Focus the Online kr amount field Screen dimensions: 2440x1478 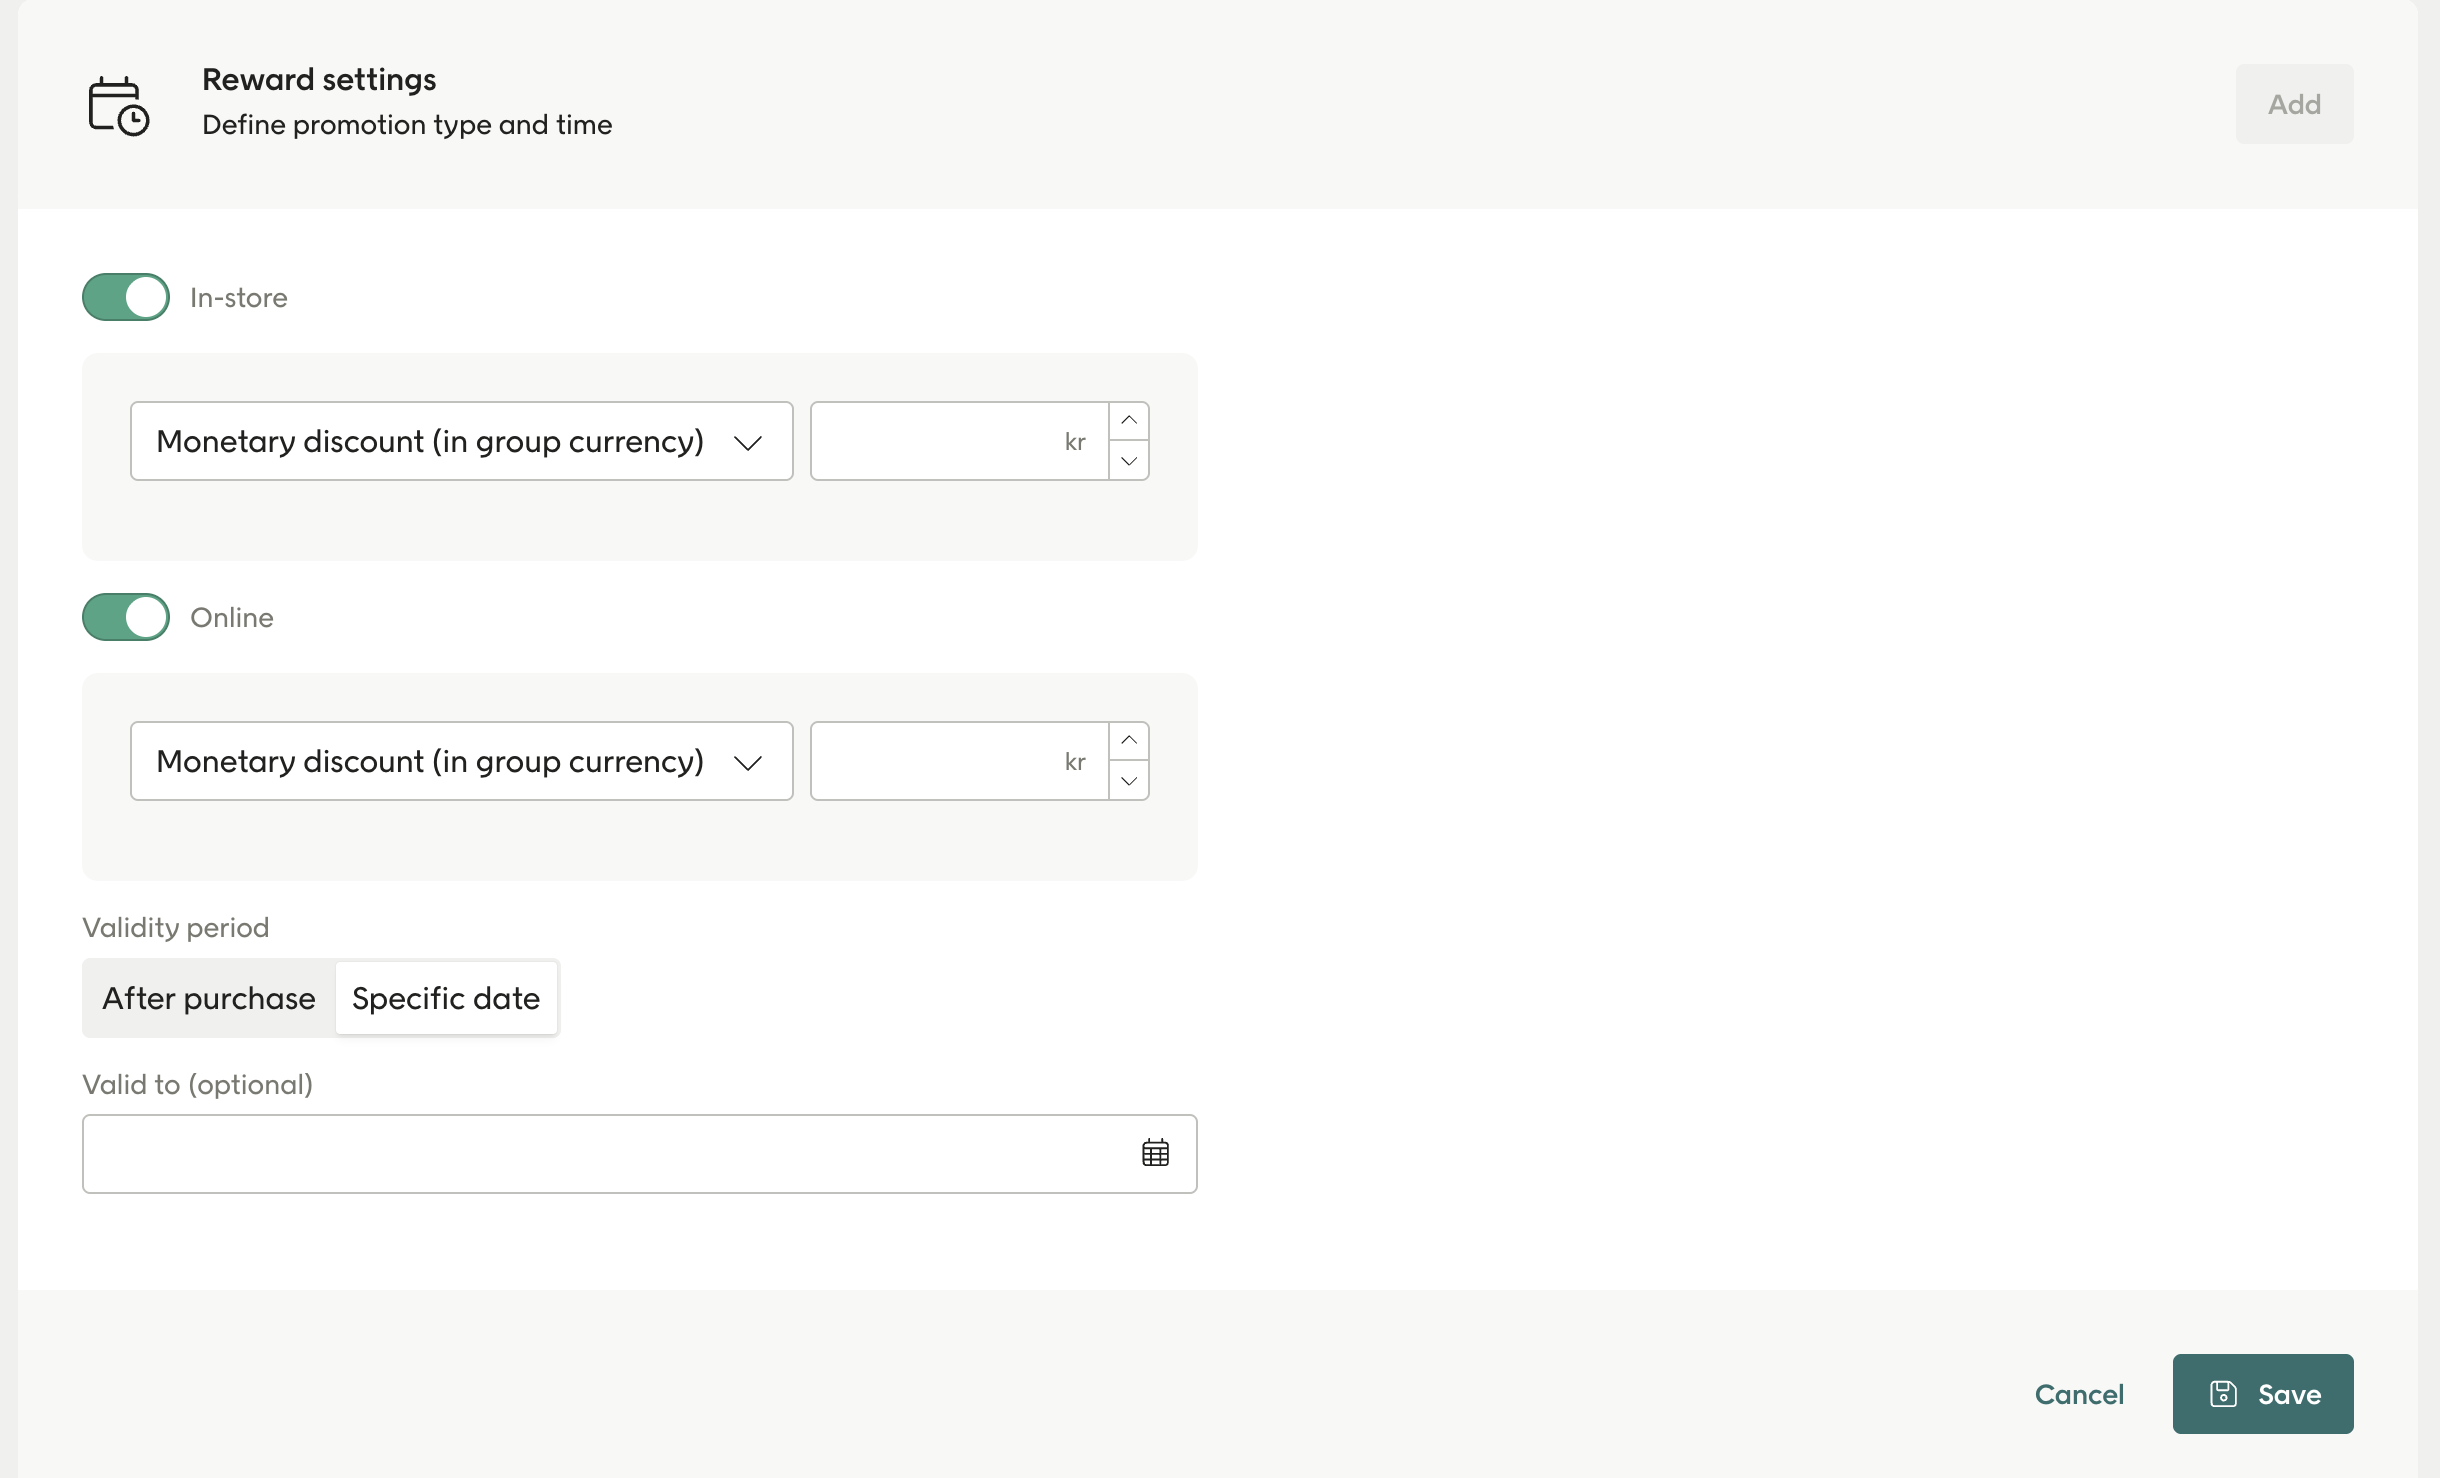pos(940,761)
